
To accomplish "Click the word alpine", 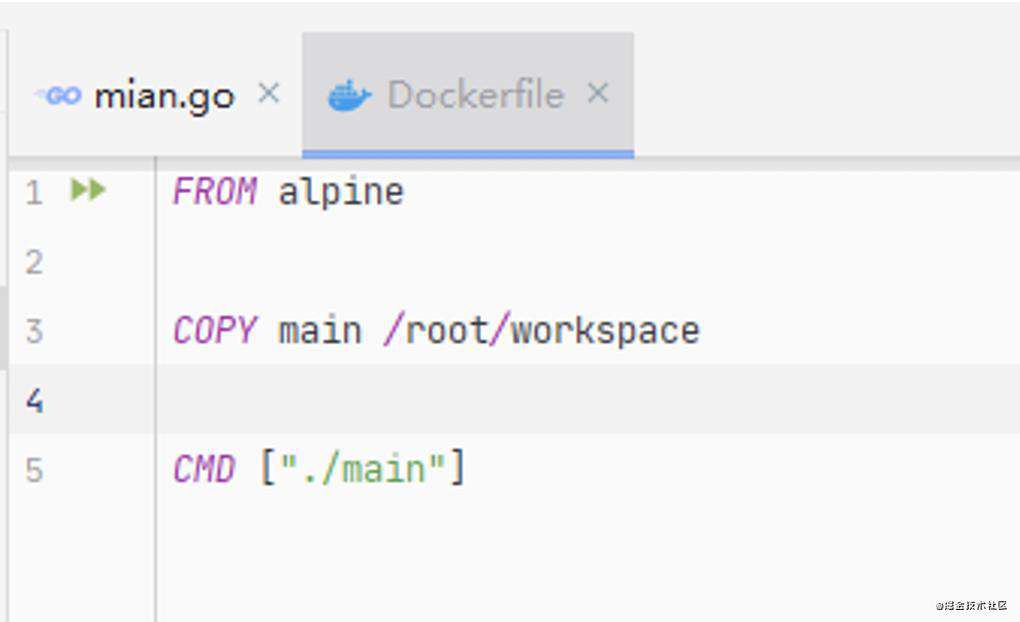I will (x=341, y=193).
